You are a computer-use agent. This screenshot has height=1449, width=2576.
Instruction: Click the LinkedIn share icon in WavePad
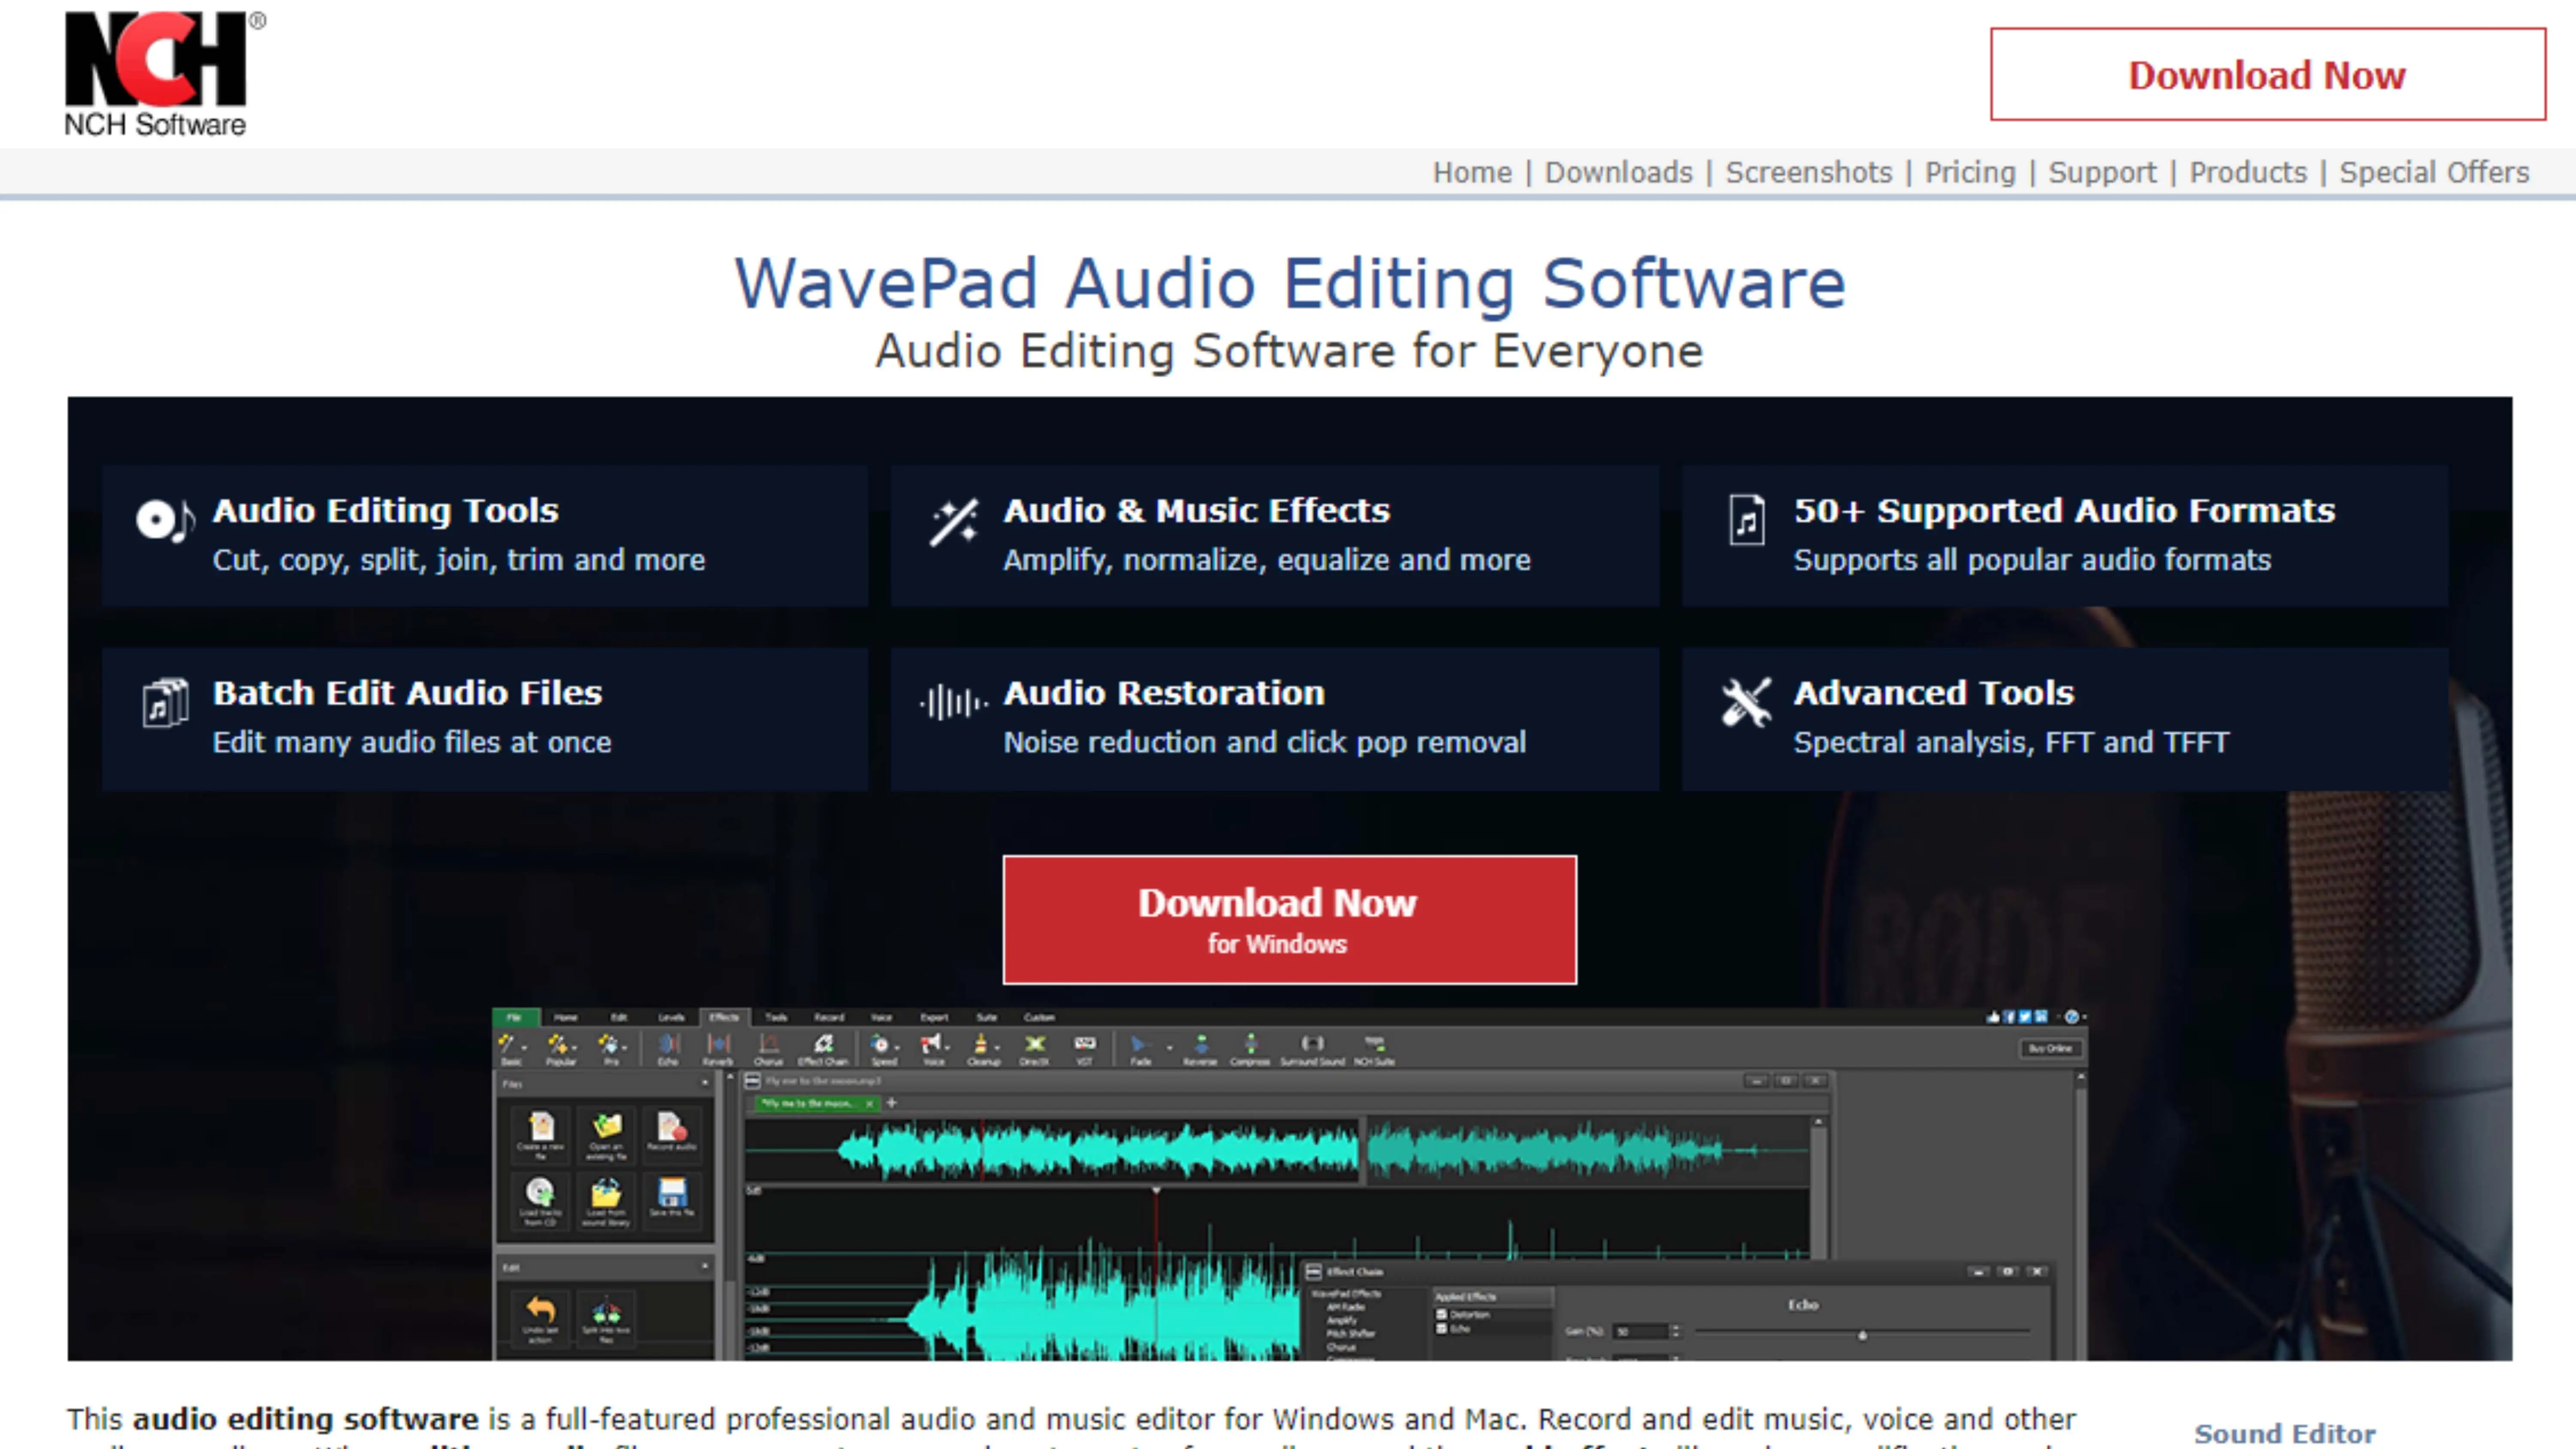(x=2041, y=1017)
